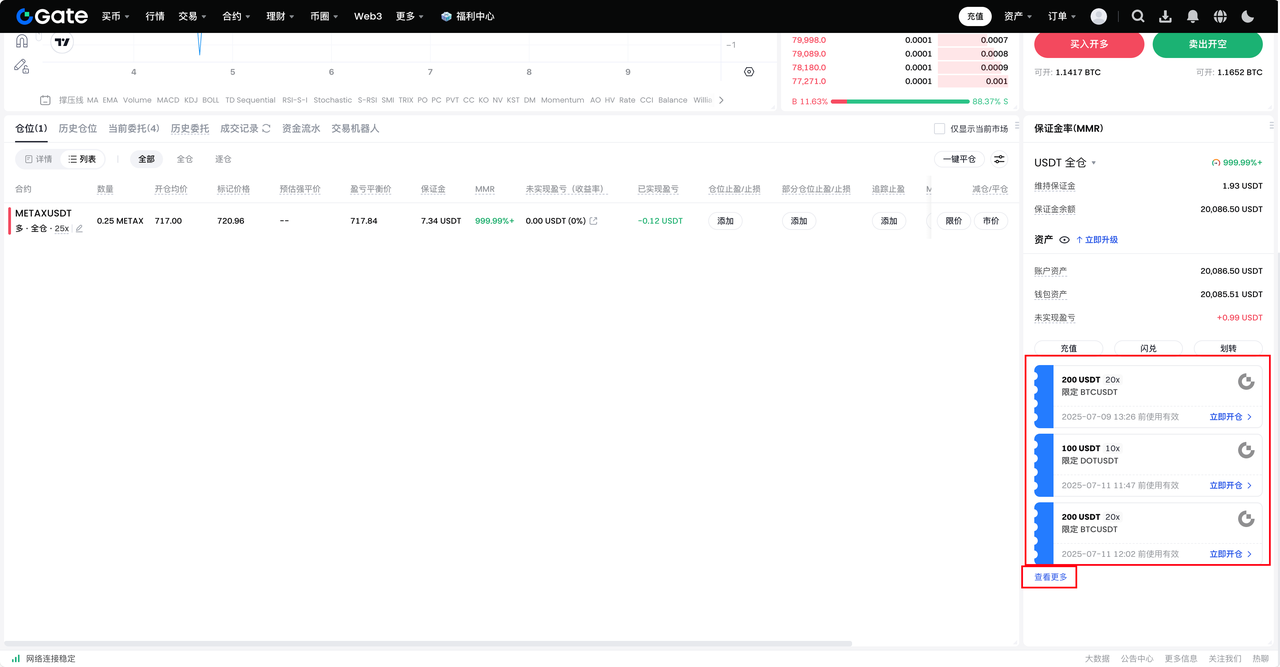
Task: Click the long/short ratio bar
Action: (x=899, y=101)
